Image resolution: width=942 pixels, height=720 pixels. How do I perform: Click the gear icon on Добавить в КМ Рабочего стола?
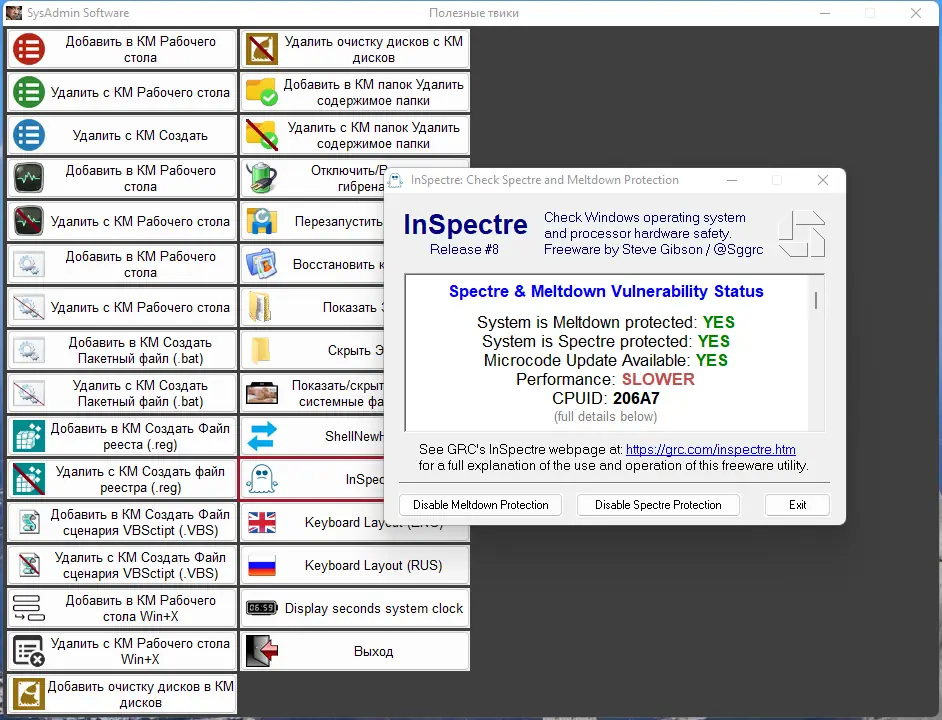(x=29, y=264)
